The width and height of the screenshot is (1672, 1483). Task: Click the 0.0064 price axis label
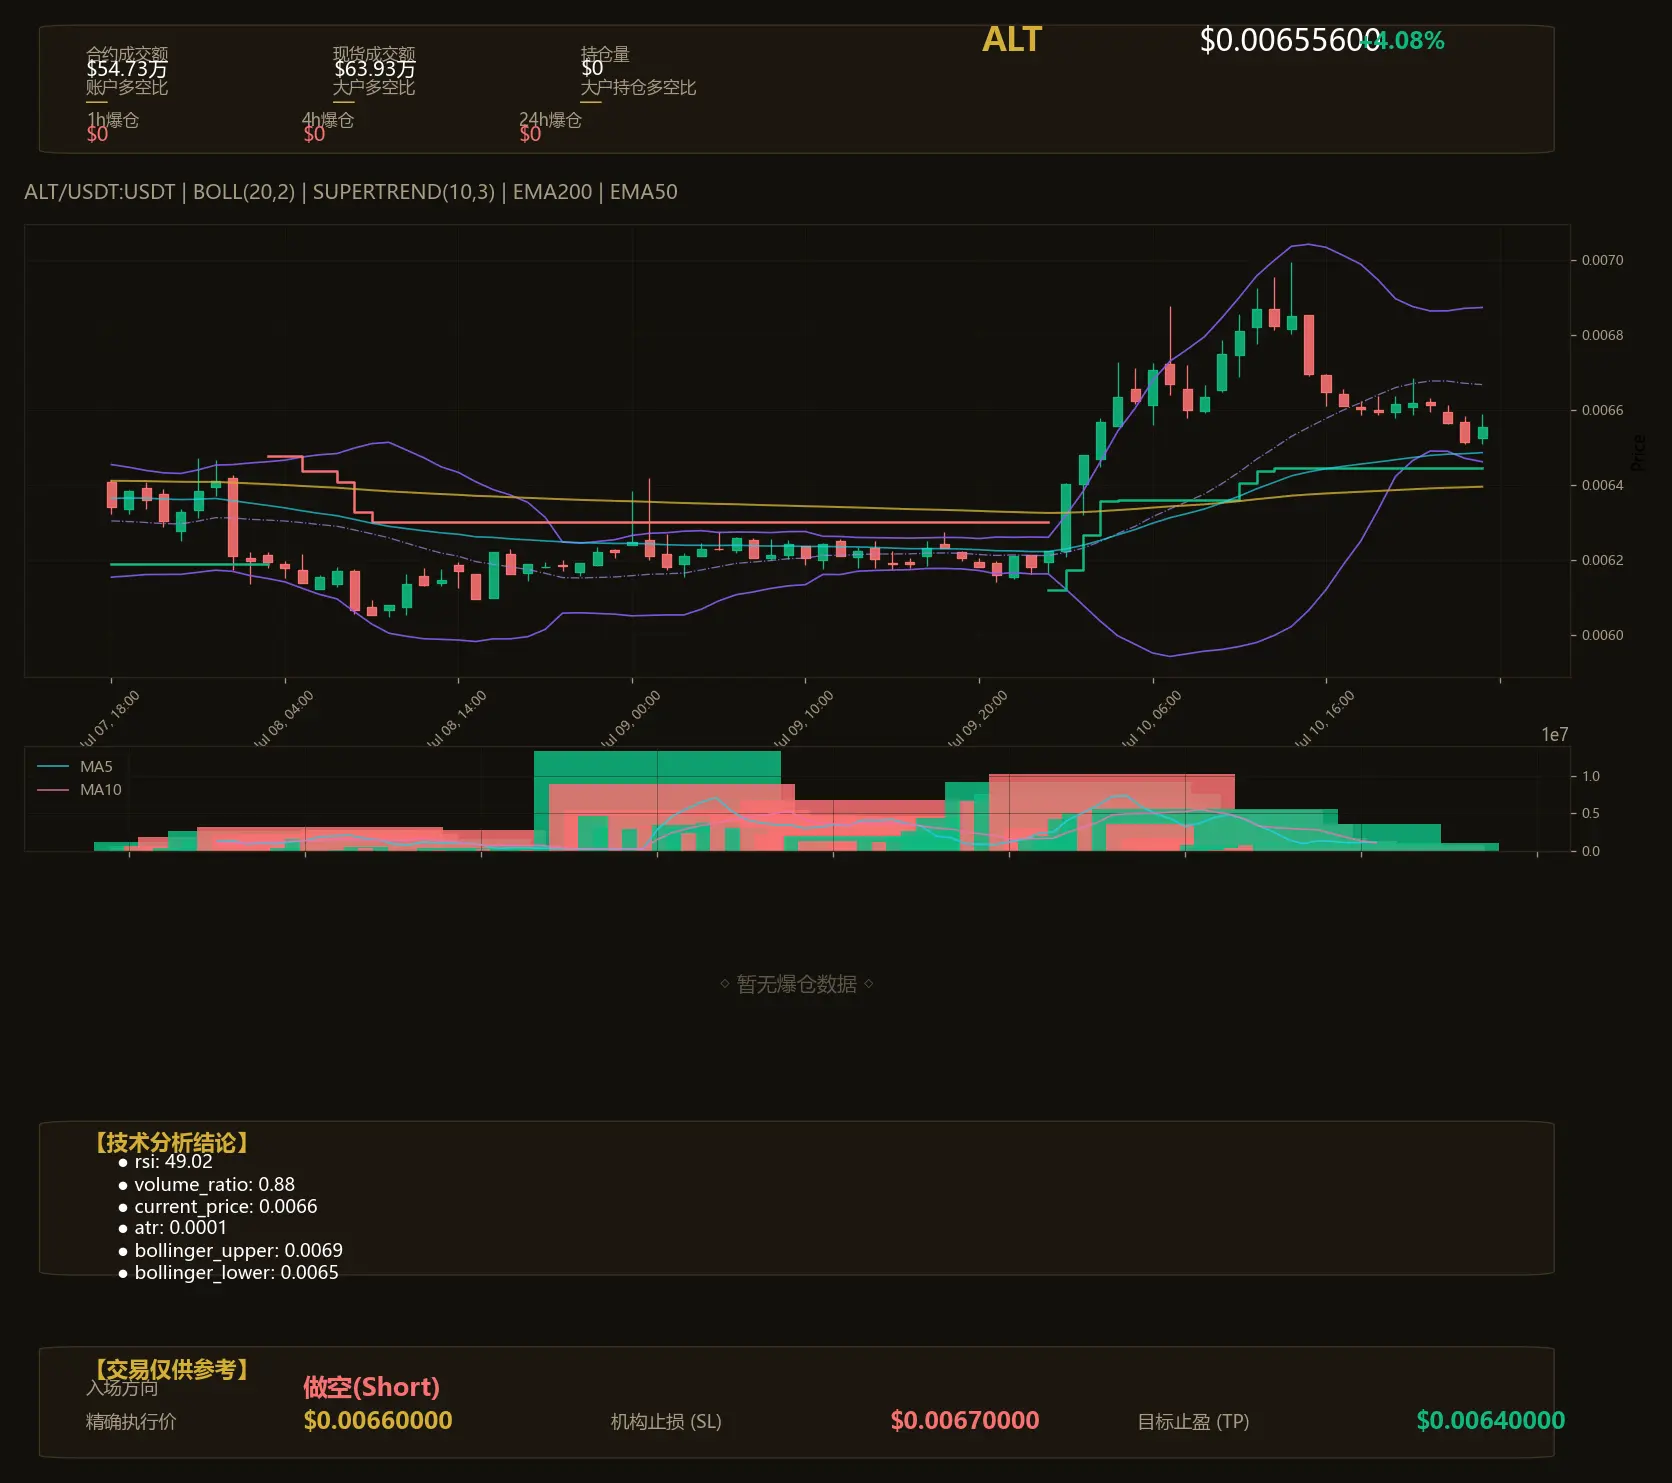tap(1602, 485)
